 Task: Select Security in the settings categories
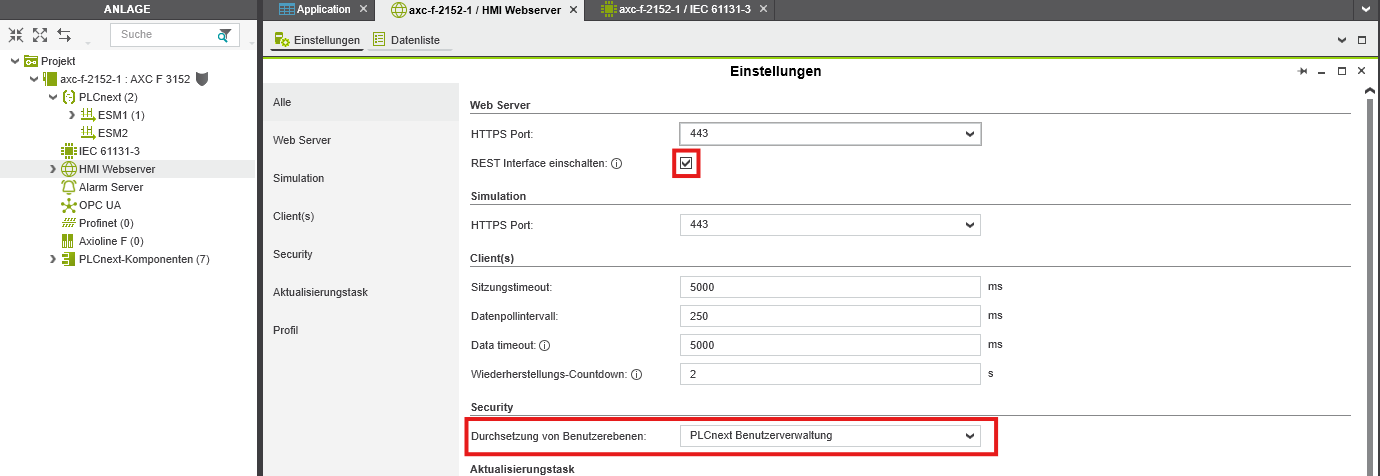coord(293,254)
